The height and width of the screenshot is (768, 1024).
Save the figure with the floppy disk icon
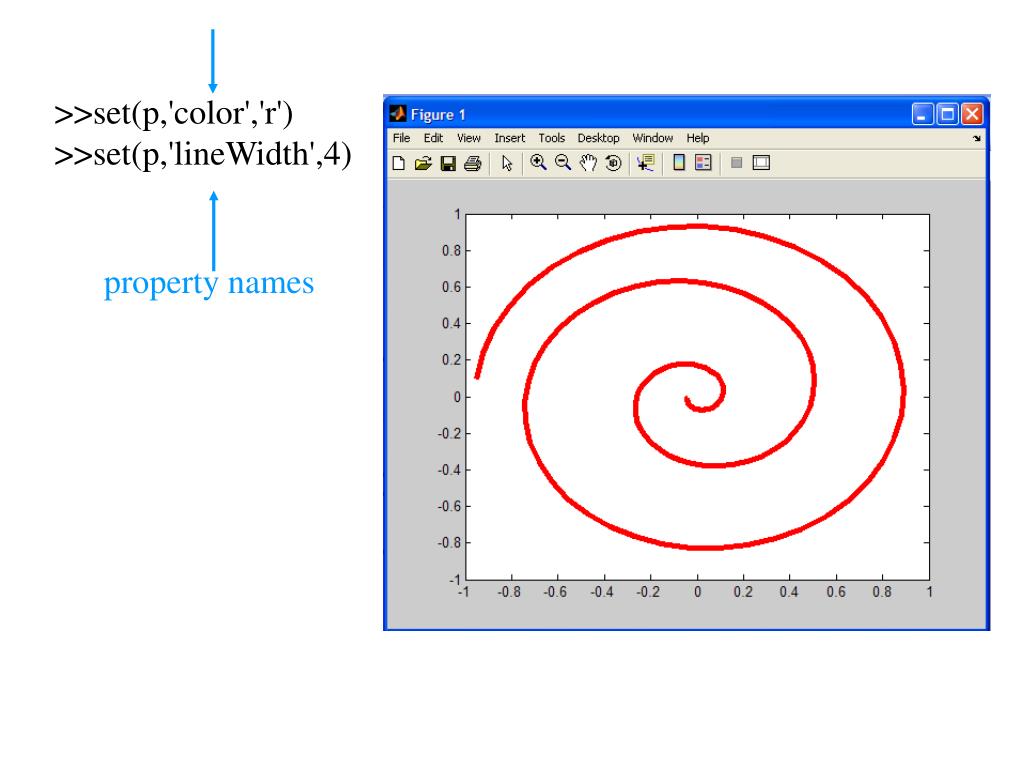point(448,163)
